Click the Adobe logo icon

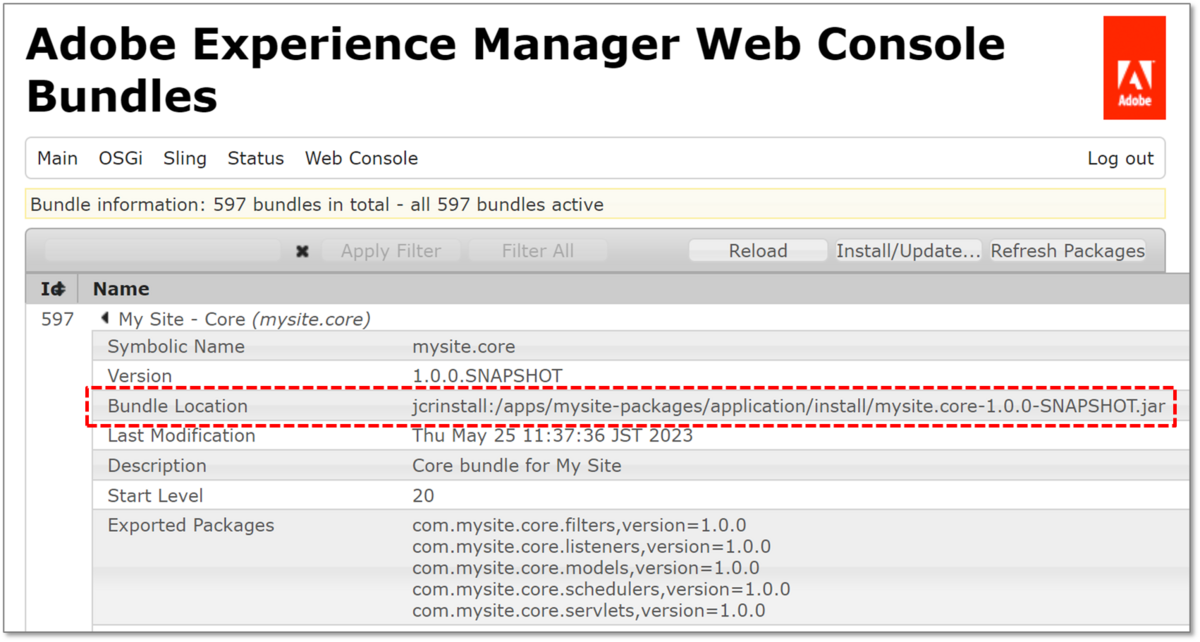[1134, 68]
